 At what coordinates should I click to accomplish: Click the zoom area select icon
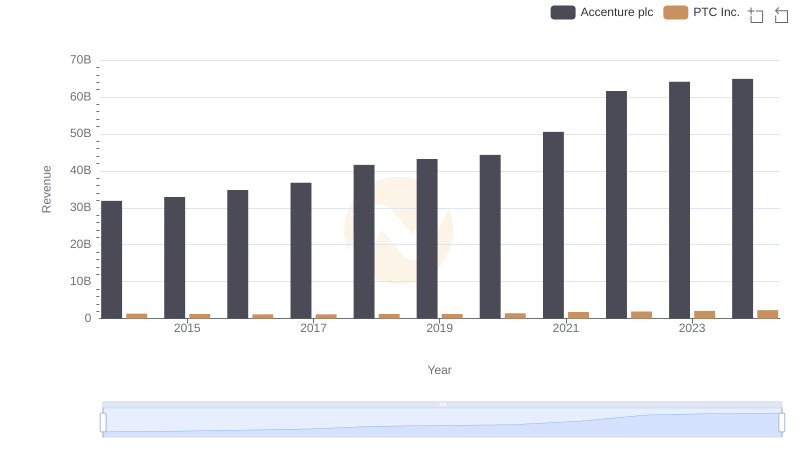tap(756, 15)
